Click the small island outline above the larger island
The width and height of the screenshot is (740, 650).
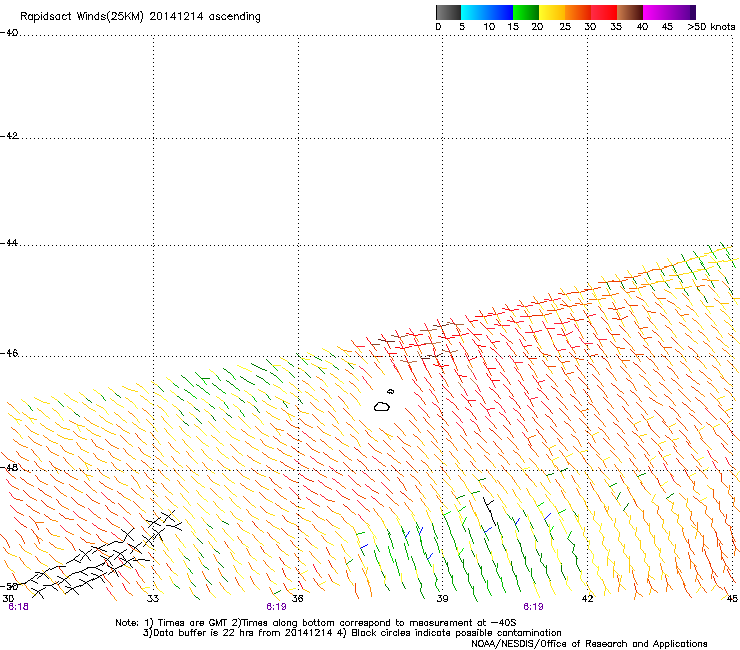click(x=390, y=391)
